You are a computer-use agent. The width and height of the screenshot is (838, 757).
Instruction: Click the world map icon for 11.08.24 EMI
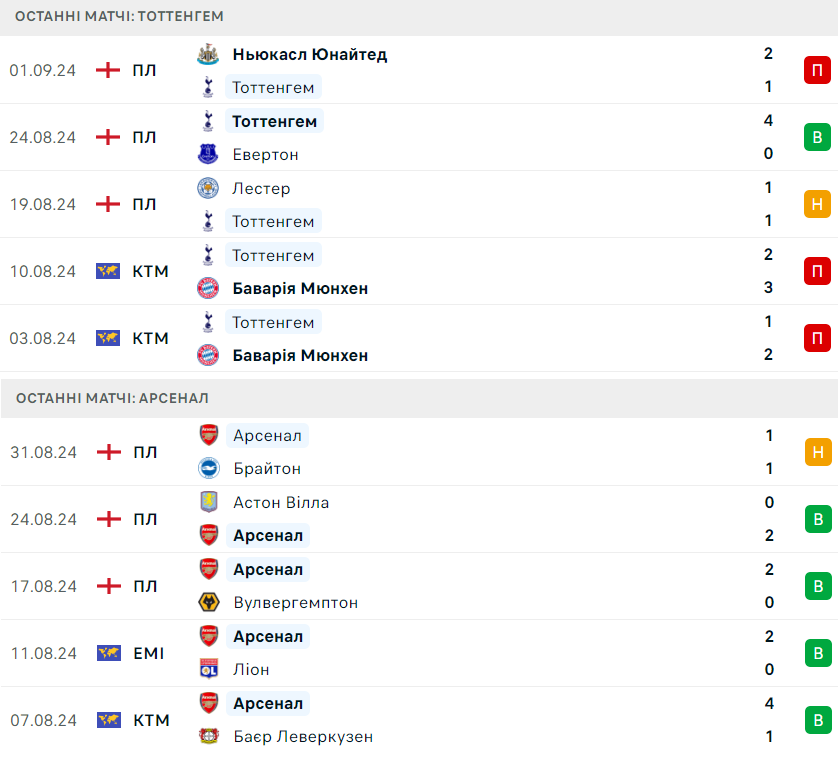(109, 653)
